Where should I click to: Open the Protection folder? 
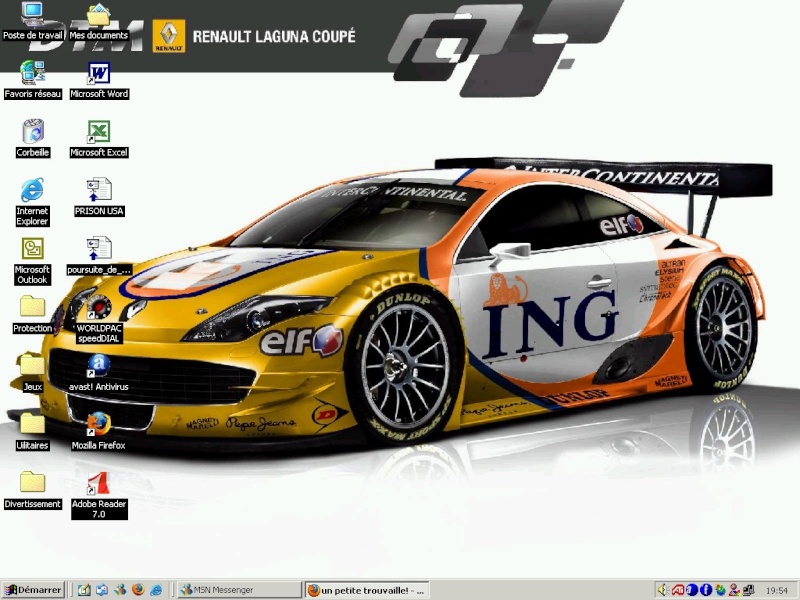[33, 314]
